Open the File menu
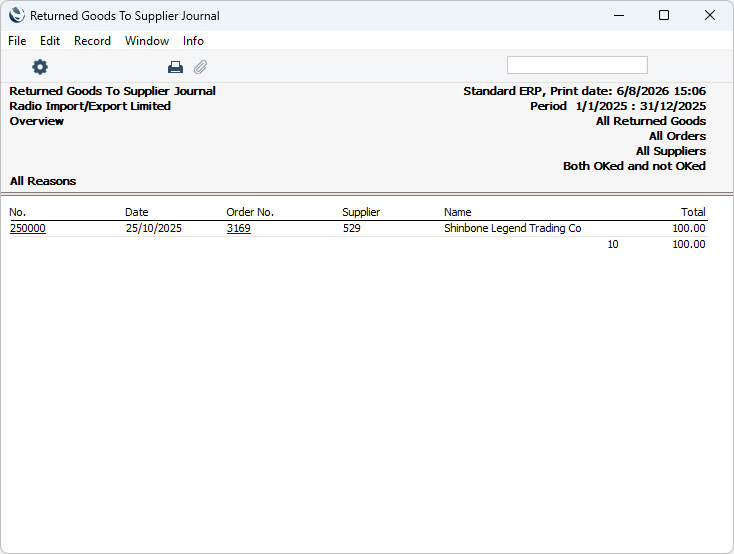 (17, 41)
